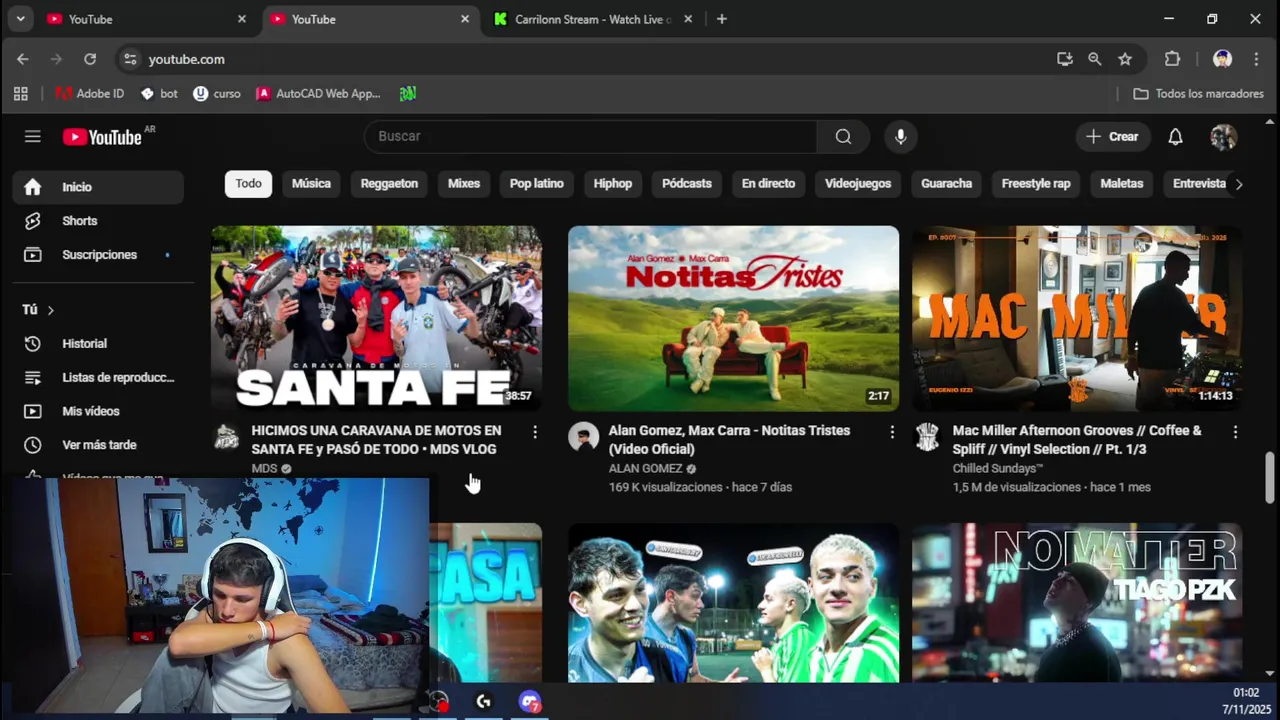Open Listas de reproducción in the sidebar
This screenshot has width=1280, height=720.
[x=98, y=377]
